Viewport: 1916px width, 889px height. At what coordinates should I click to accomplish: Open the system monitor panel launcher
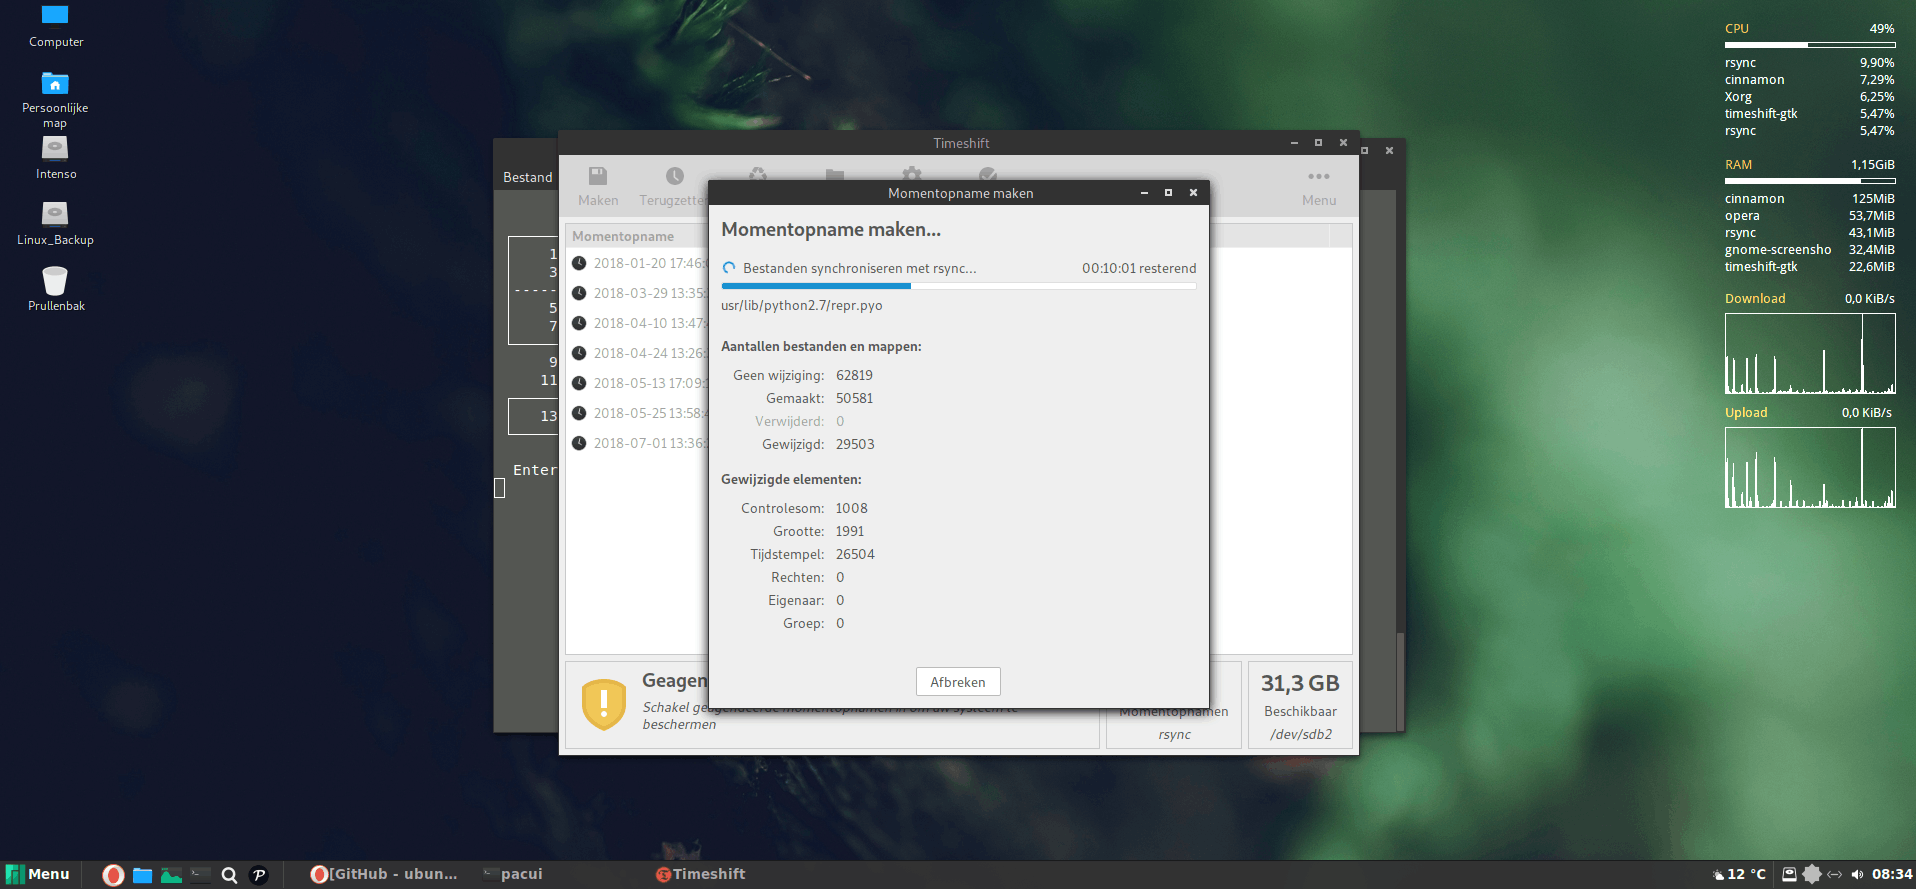coord(171,875)
